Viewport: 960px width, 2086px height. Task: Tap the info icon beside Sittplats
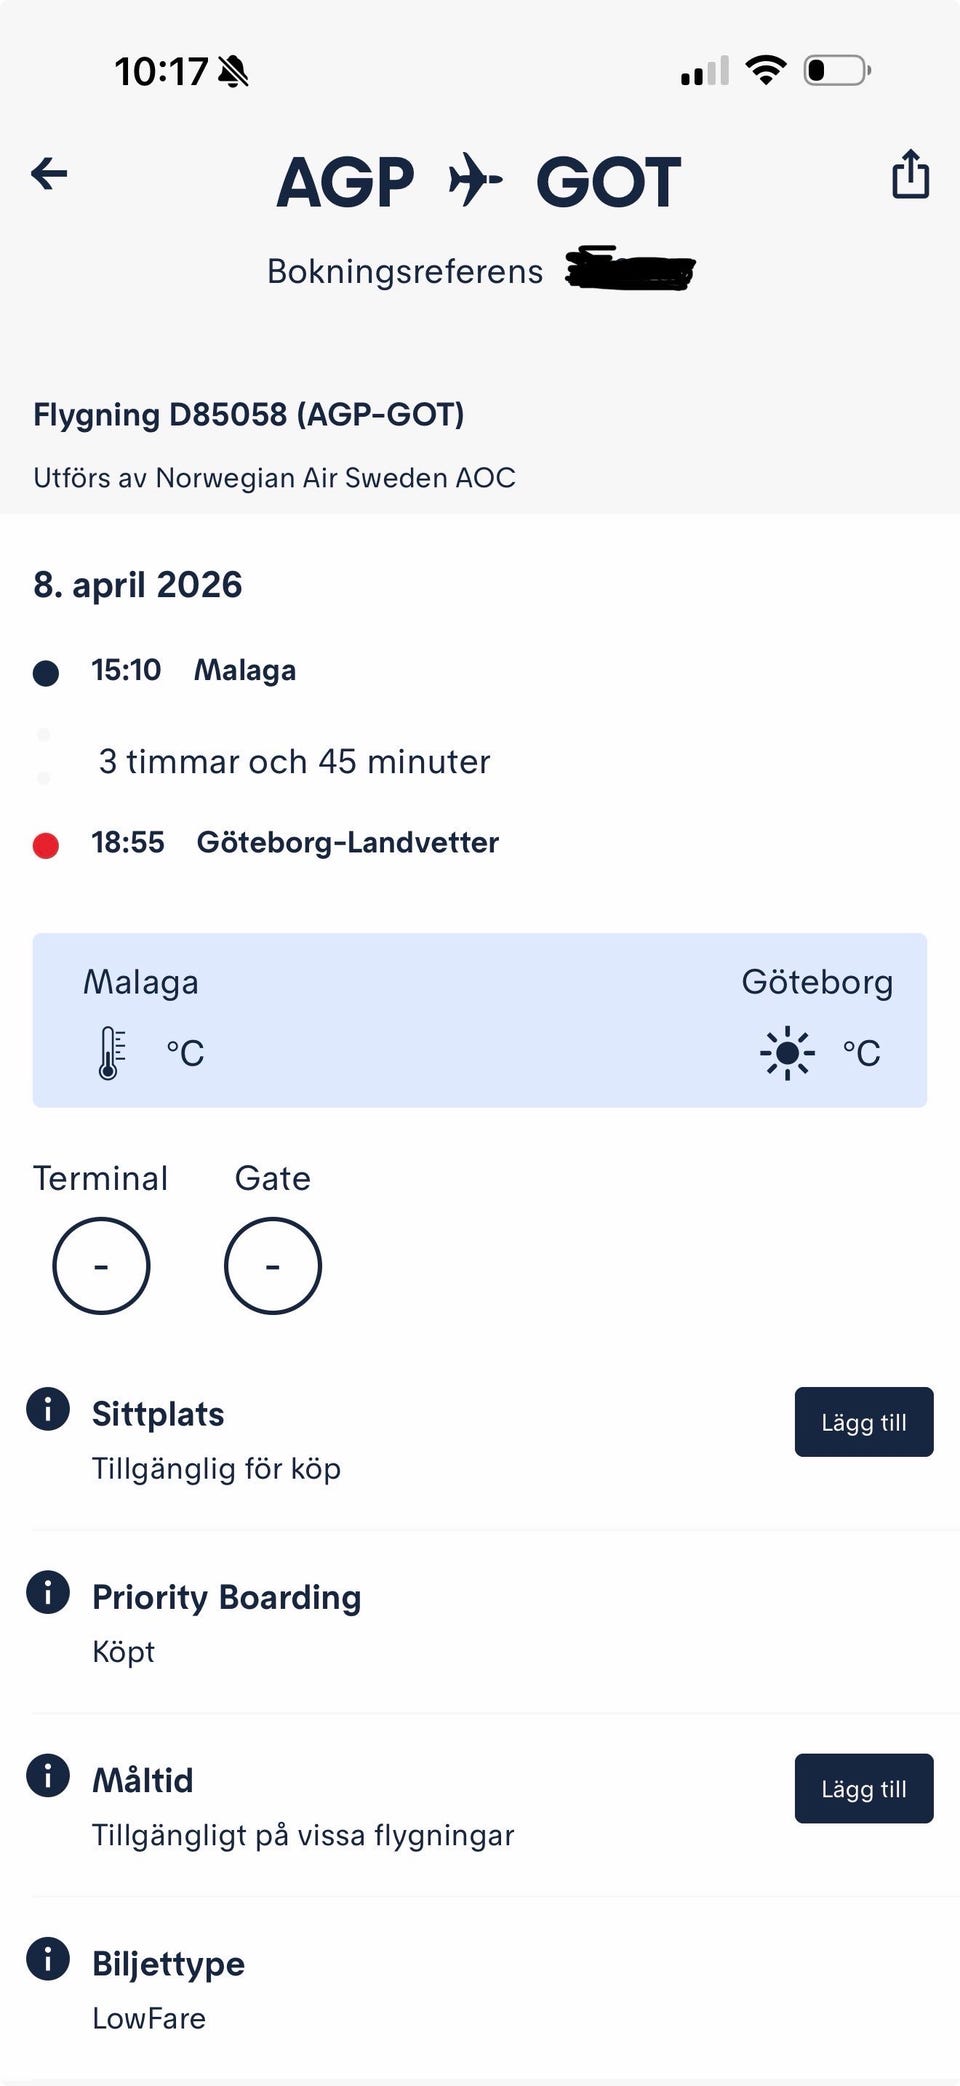pos(48,1409)
